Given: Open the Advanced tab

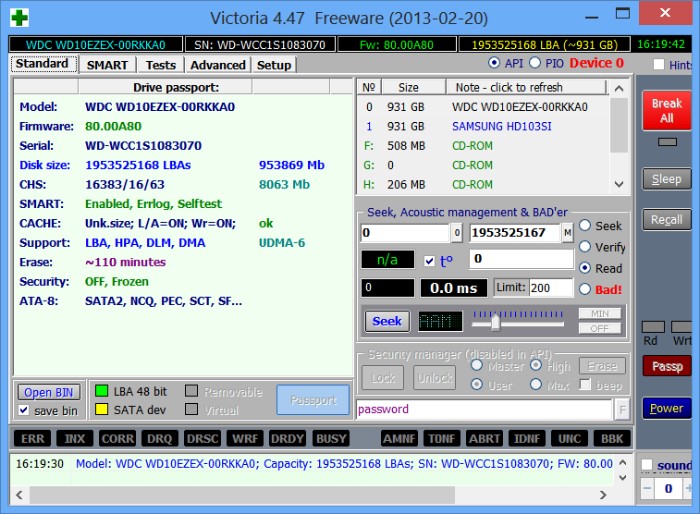Looking at the screenshot, I should coord(218,65).
